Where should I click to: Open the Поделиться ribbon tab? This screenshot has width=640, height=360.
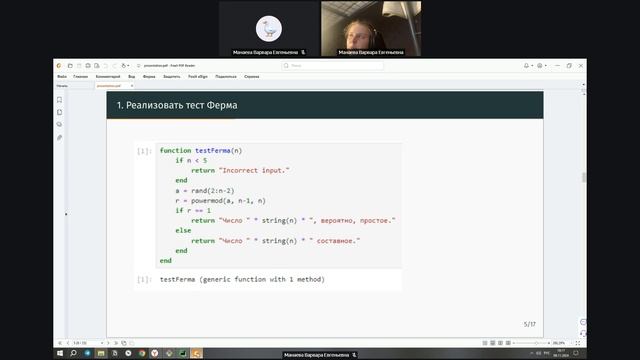coord(226,77)
